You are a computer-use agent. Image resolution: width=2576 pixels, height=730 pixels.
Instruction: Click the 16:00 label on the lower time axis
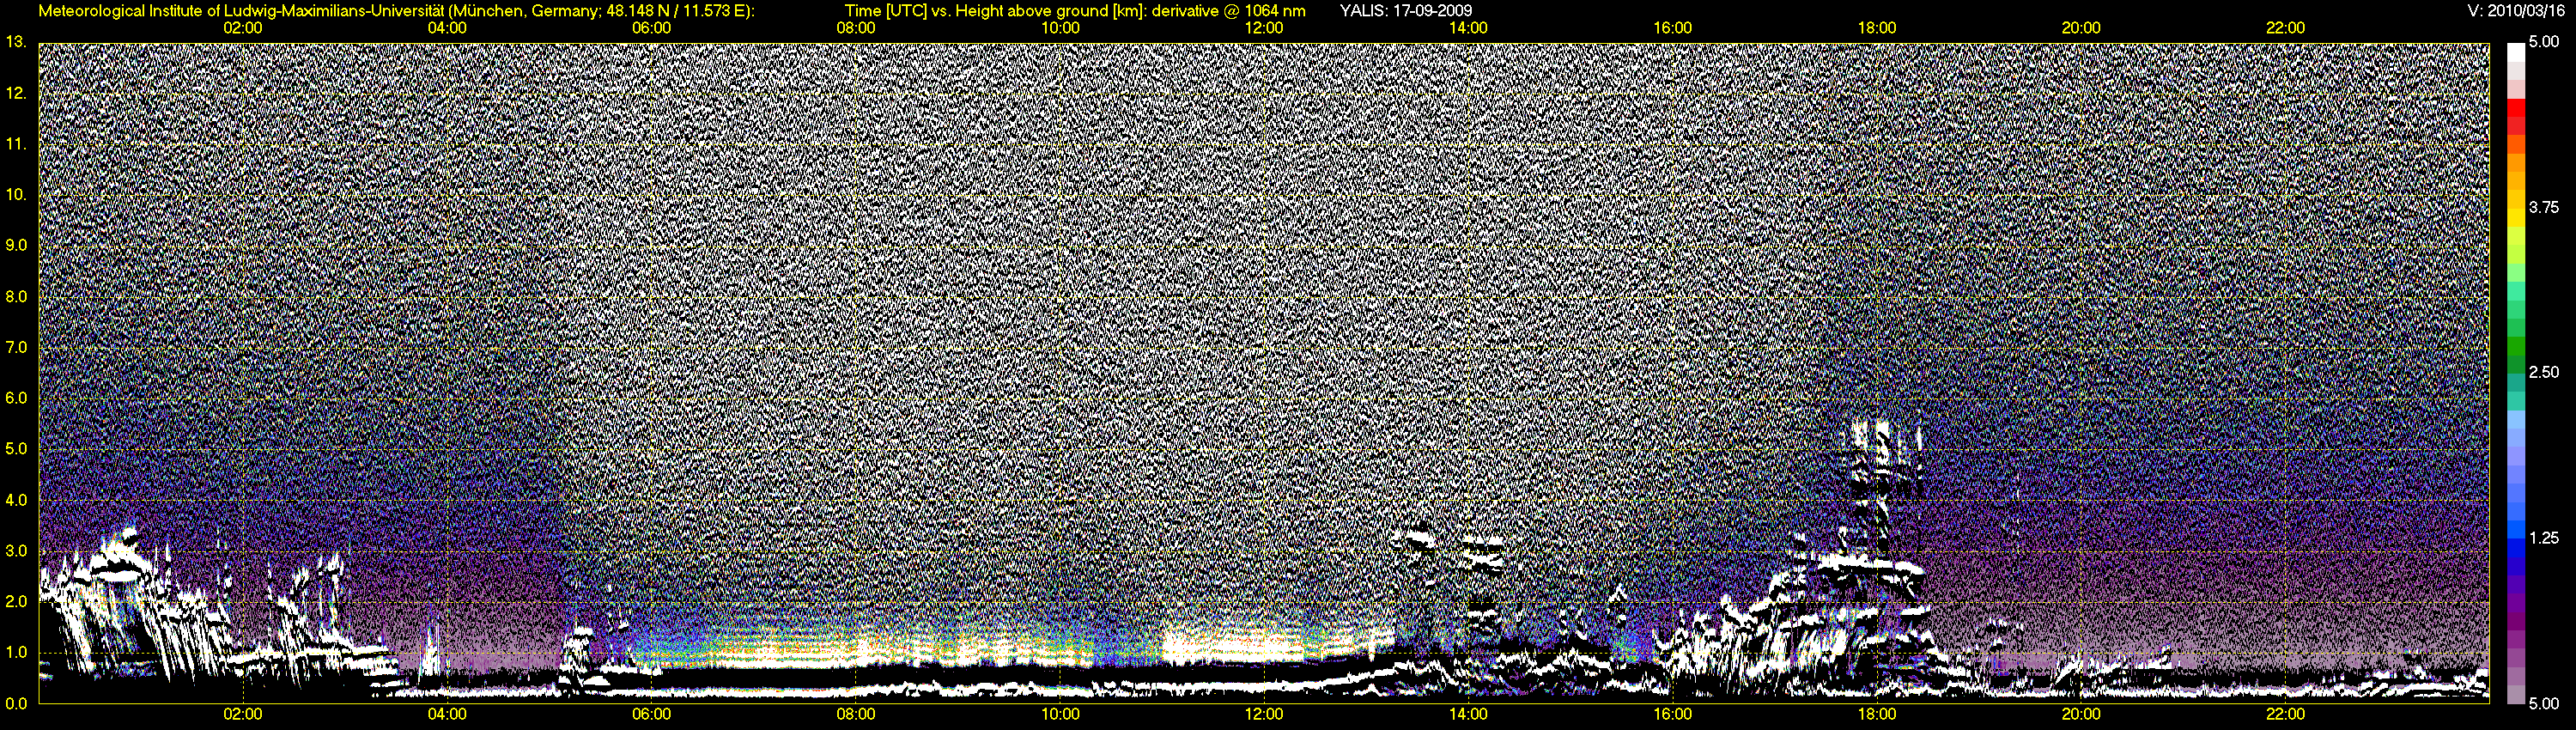pos(1673,714)
